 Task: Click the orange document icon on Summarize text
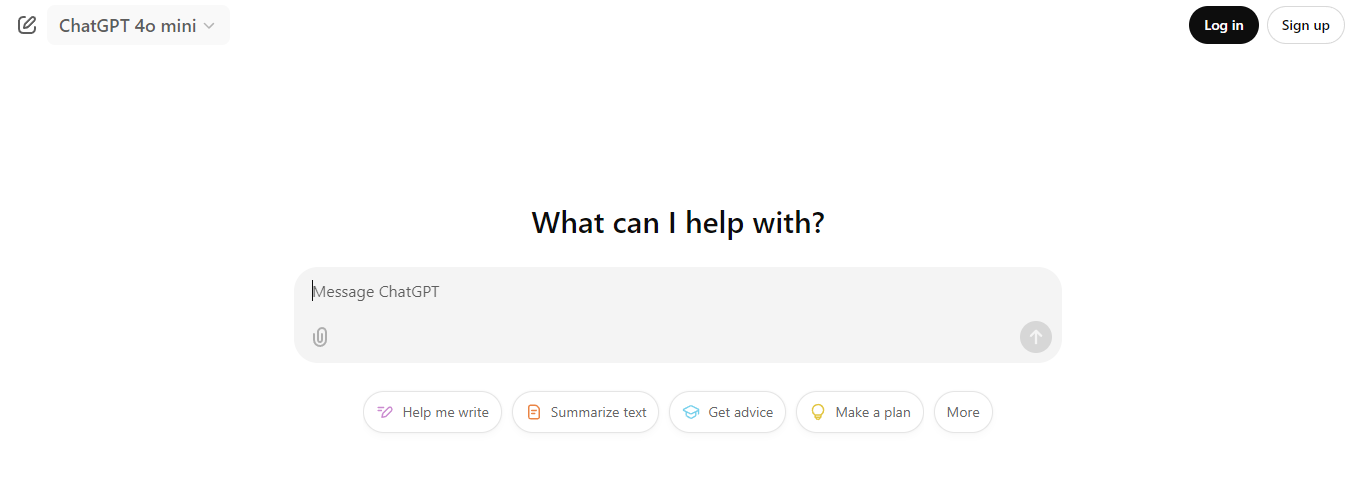[534, 412]
